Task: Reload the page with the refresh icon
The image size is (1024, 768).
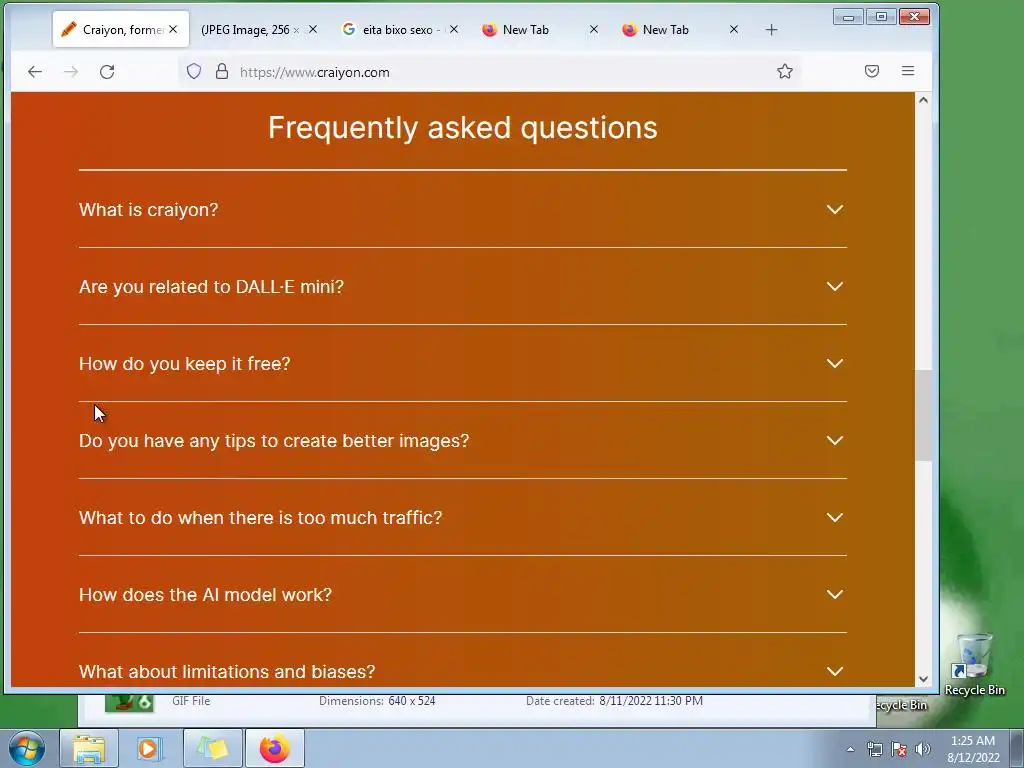Action: pyautogui.click(x=107, y=72)
